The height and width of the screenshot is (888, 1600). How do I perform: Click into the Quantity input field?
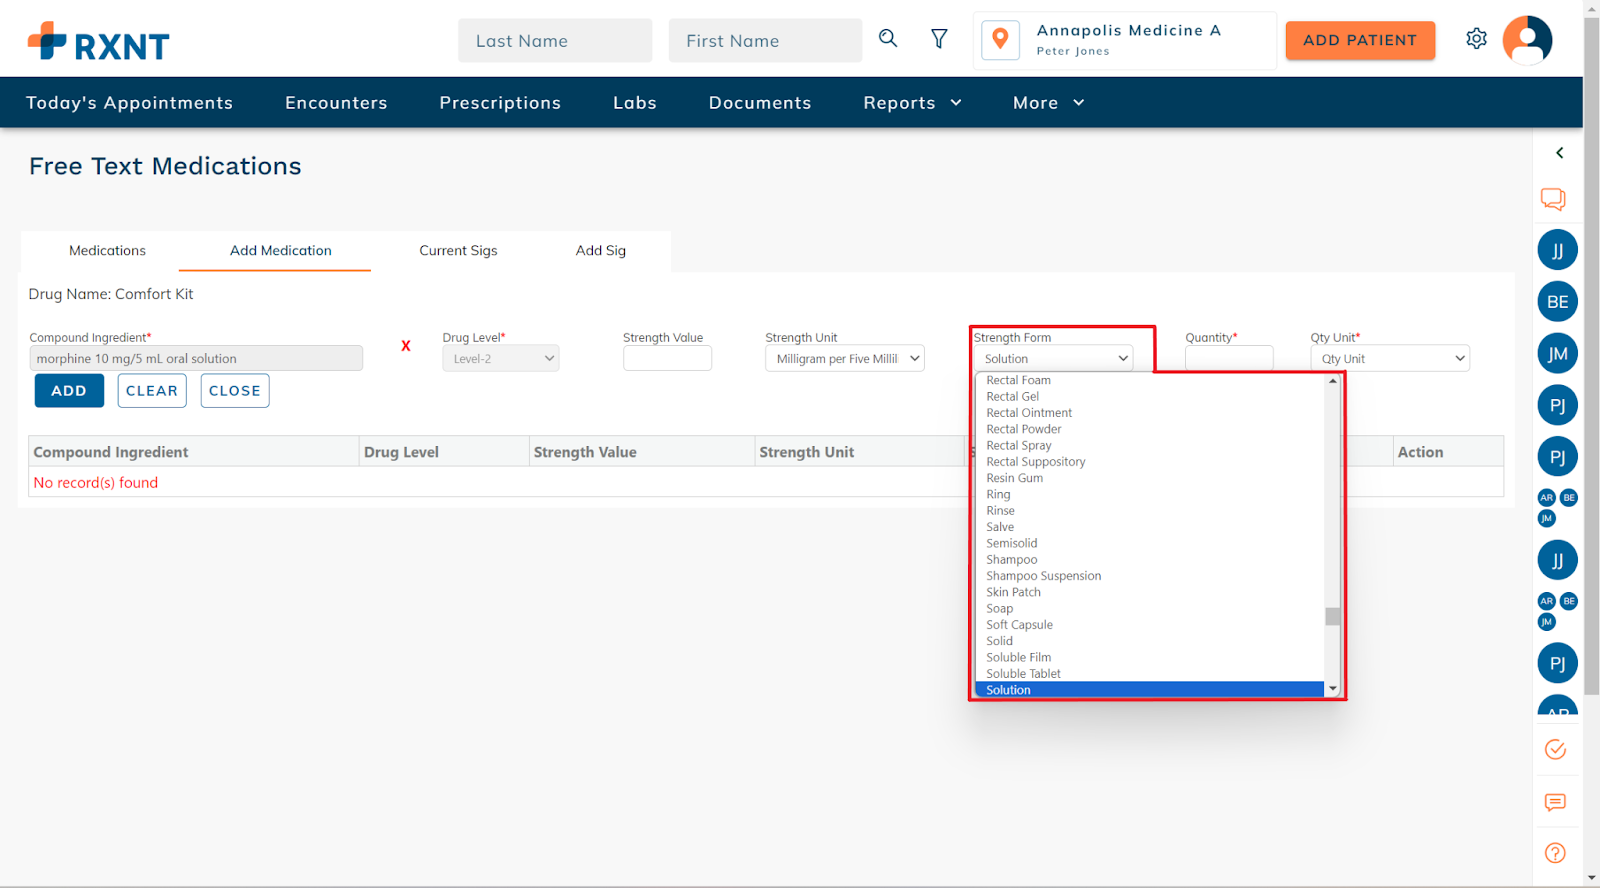click(1228, 359)
